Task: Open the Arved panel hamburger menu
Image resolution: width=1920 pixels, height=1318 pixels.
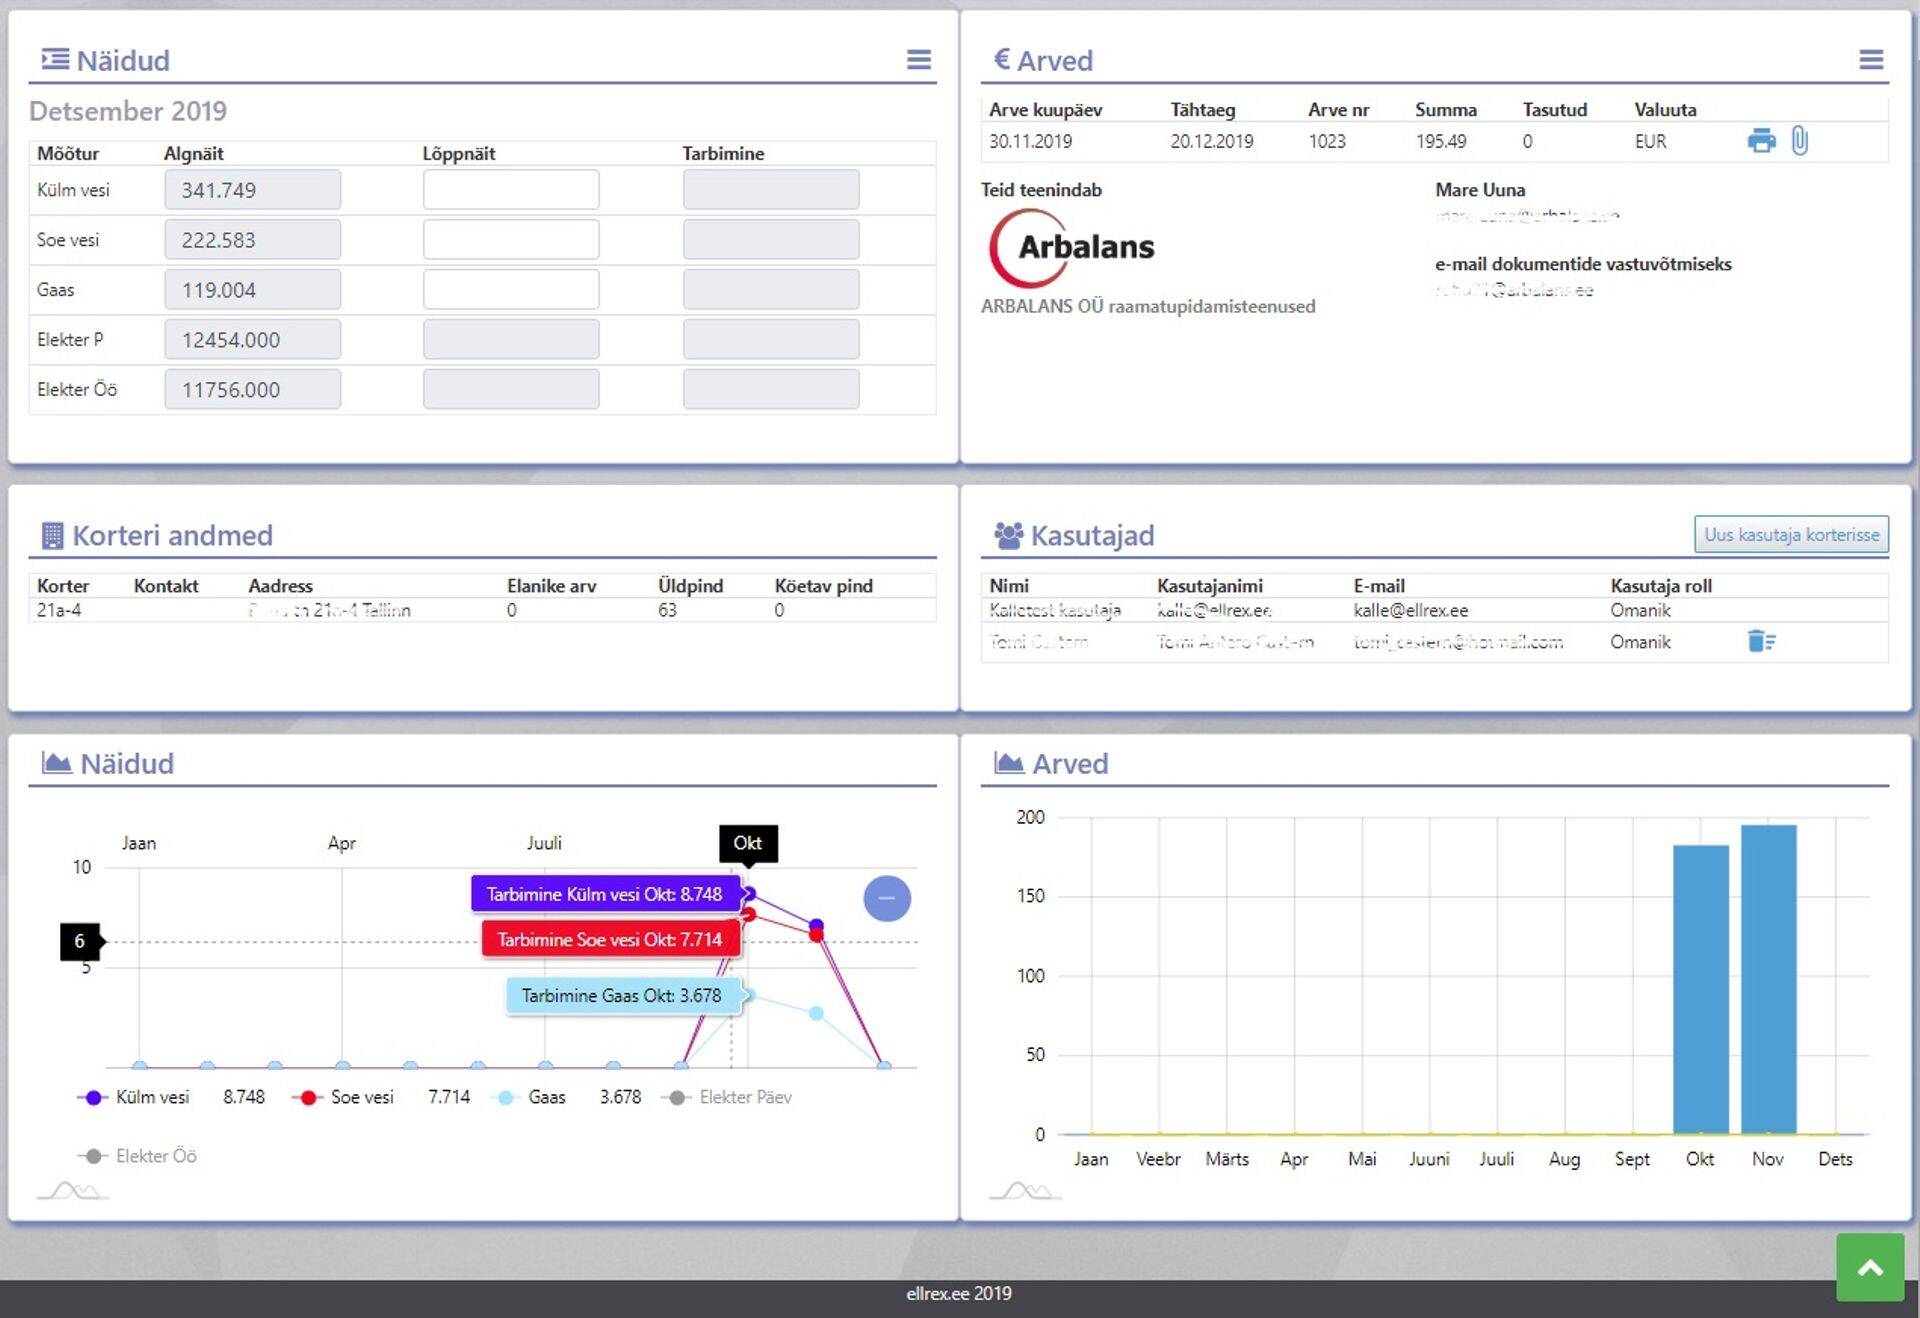Action: (x=1870, y=60)
